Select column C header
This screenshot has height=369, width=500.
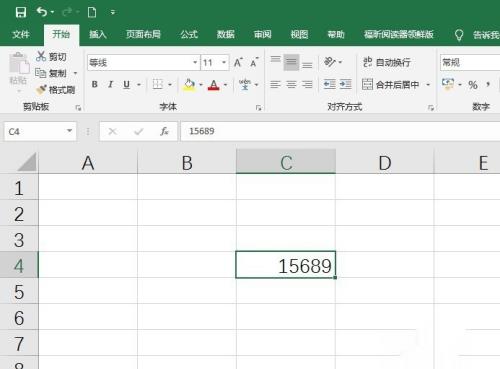click(x=286, y=162)
